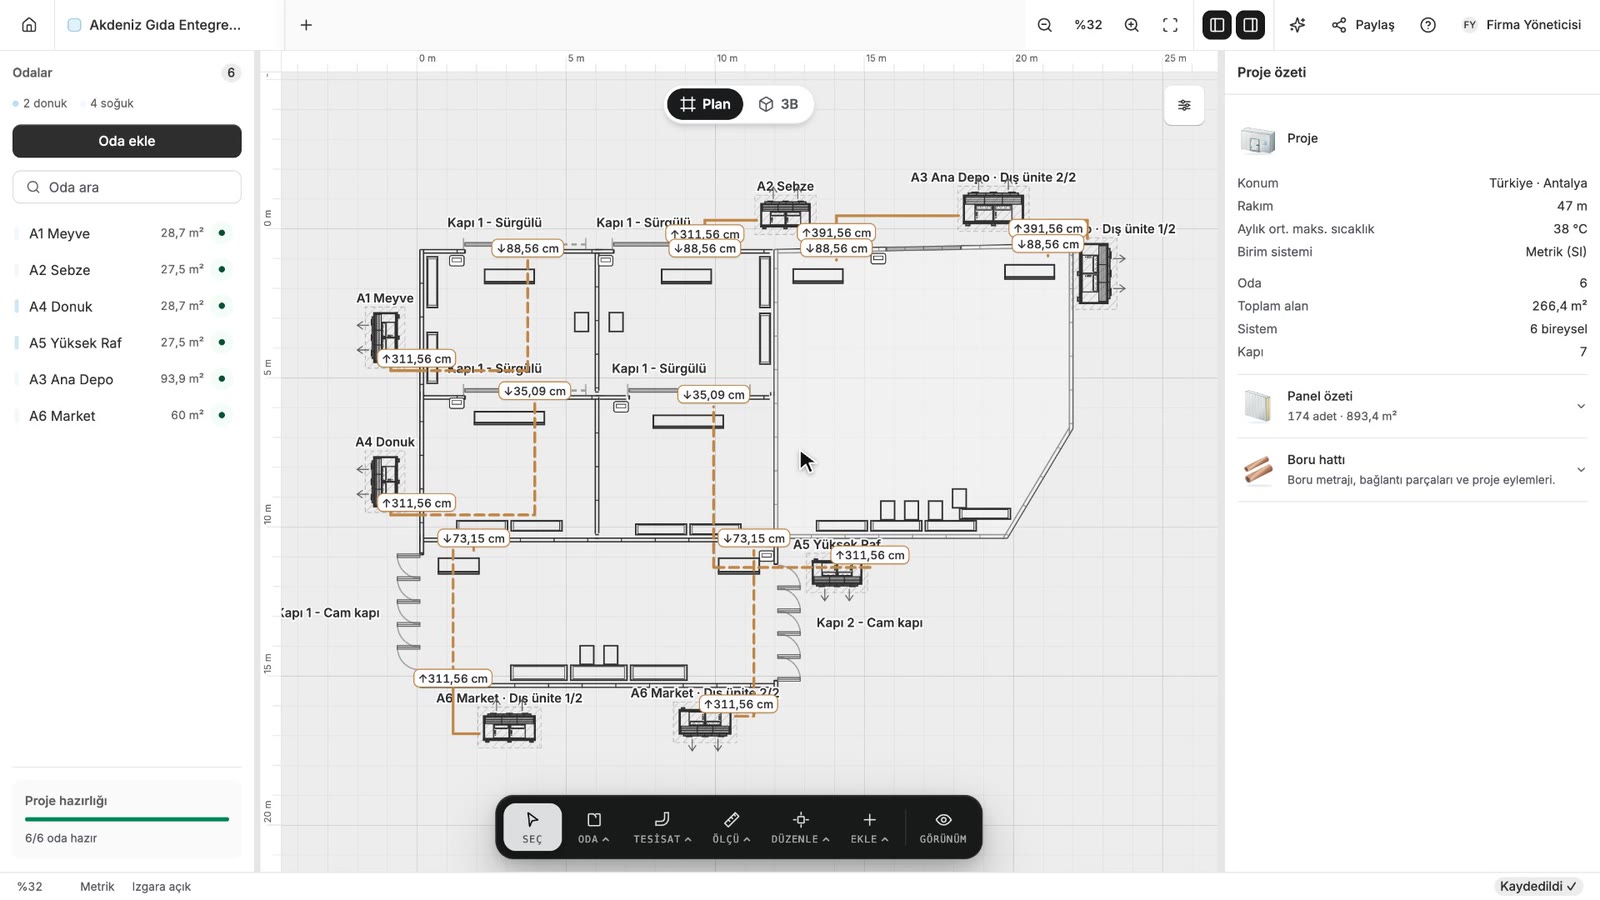Image resolution: width=1600 pixels, height=900 pixels.
Task: Go to the home icon
Action: 29,25
